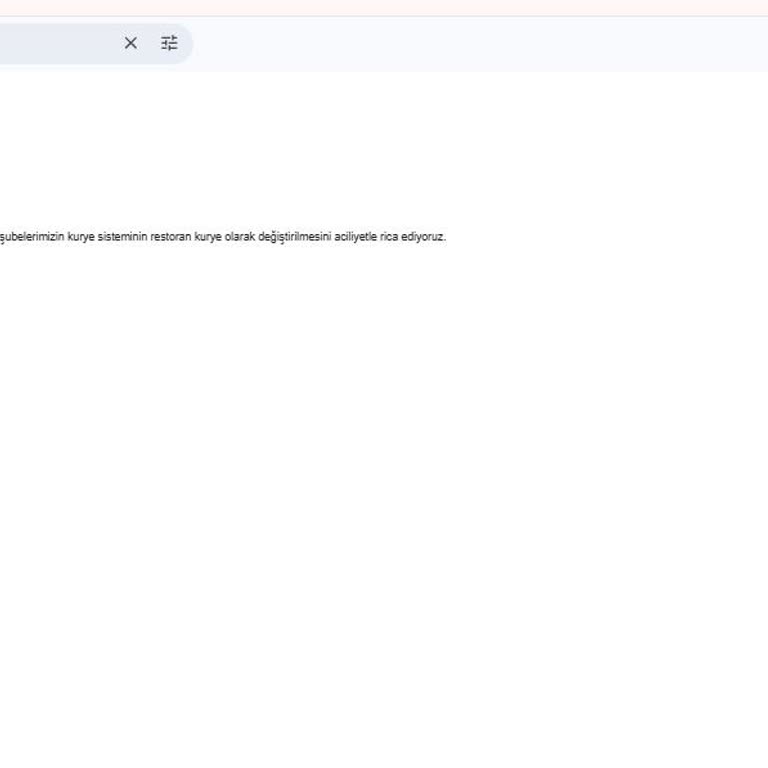Image resolution: width=768 pixels, height=768 pixels.
Task: Click the blank area right of "ediyoruz."
Action: pyautogui.click(x=600, y=237)
